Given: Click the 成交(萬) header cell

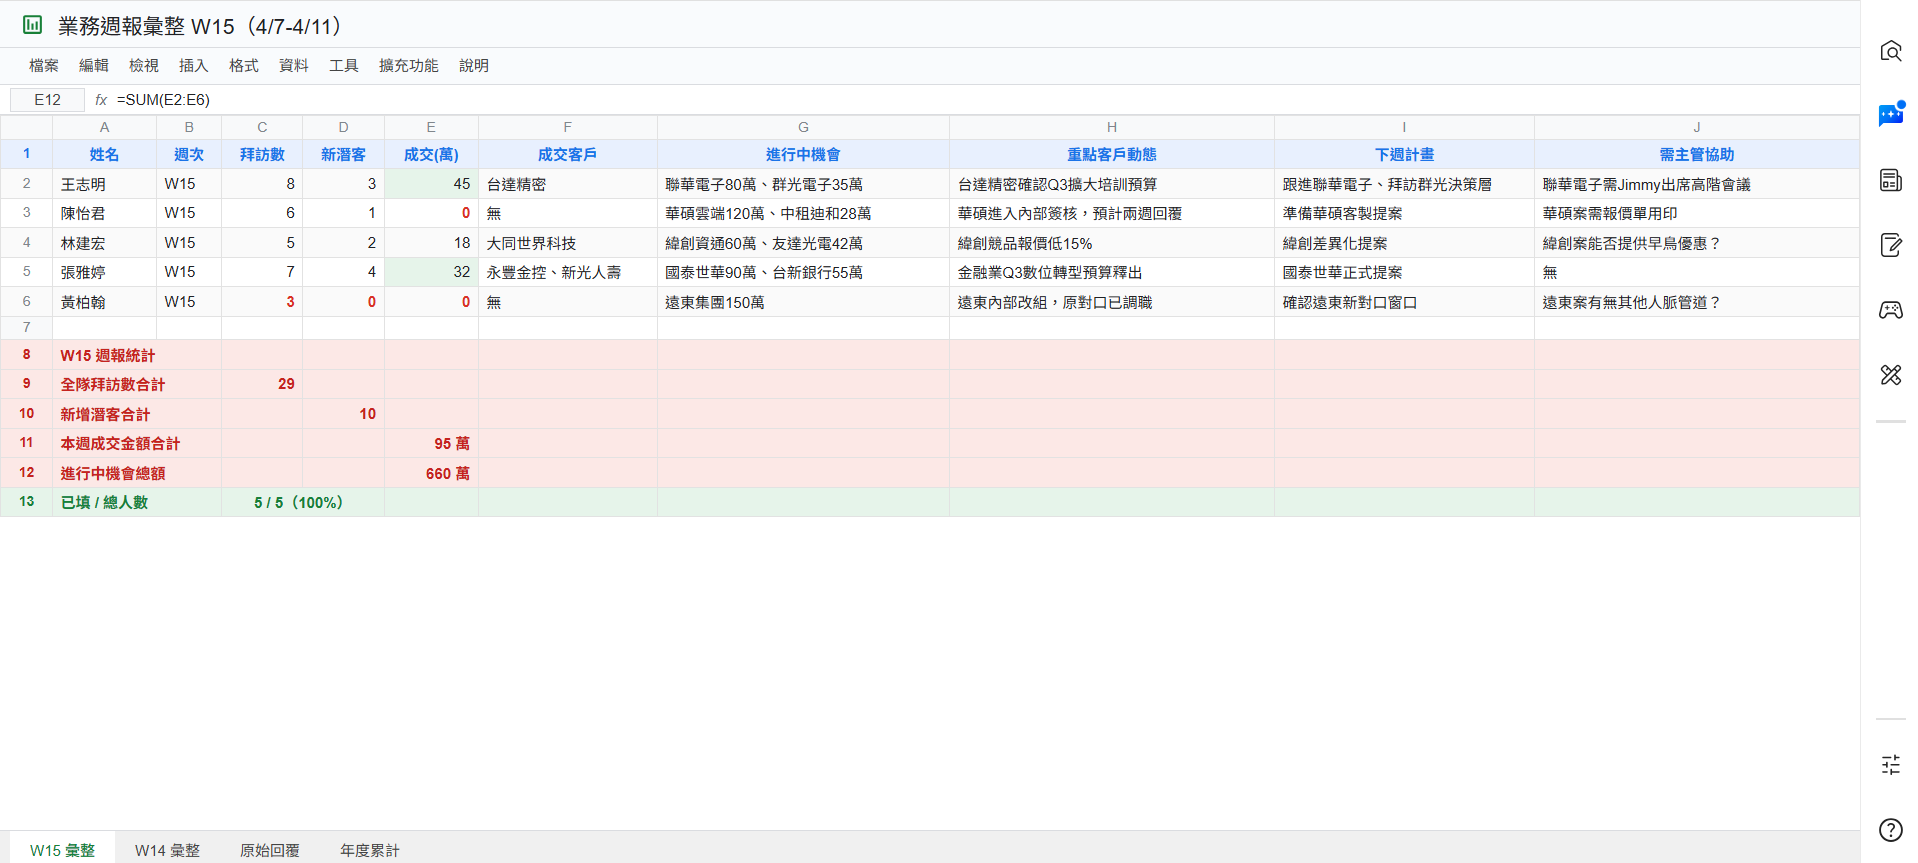Looking at the screenshot, I should click(x=431, y=154).
